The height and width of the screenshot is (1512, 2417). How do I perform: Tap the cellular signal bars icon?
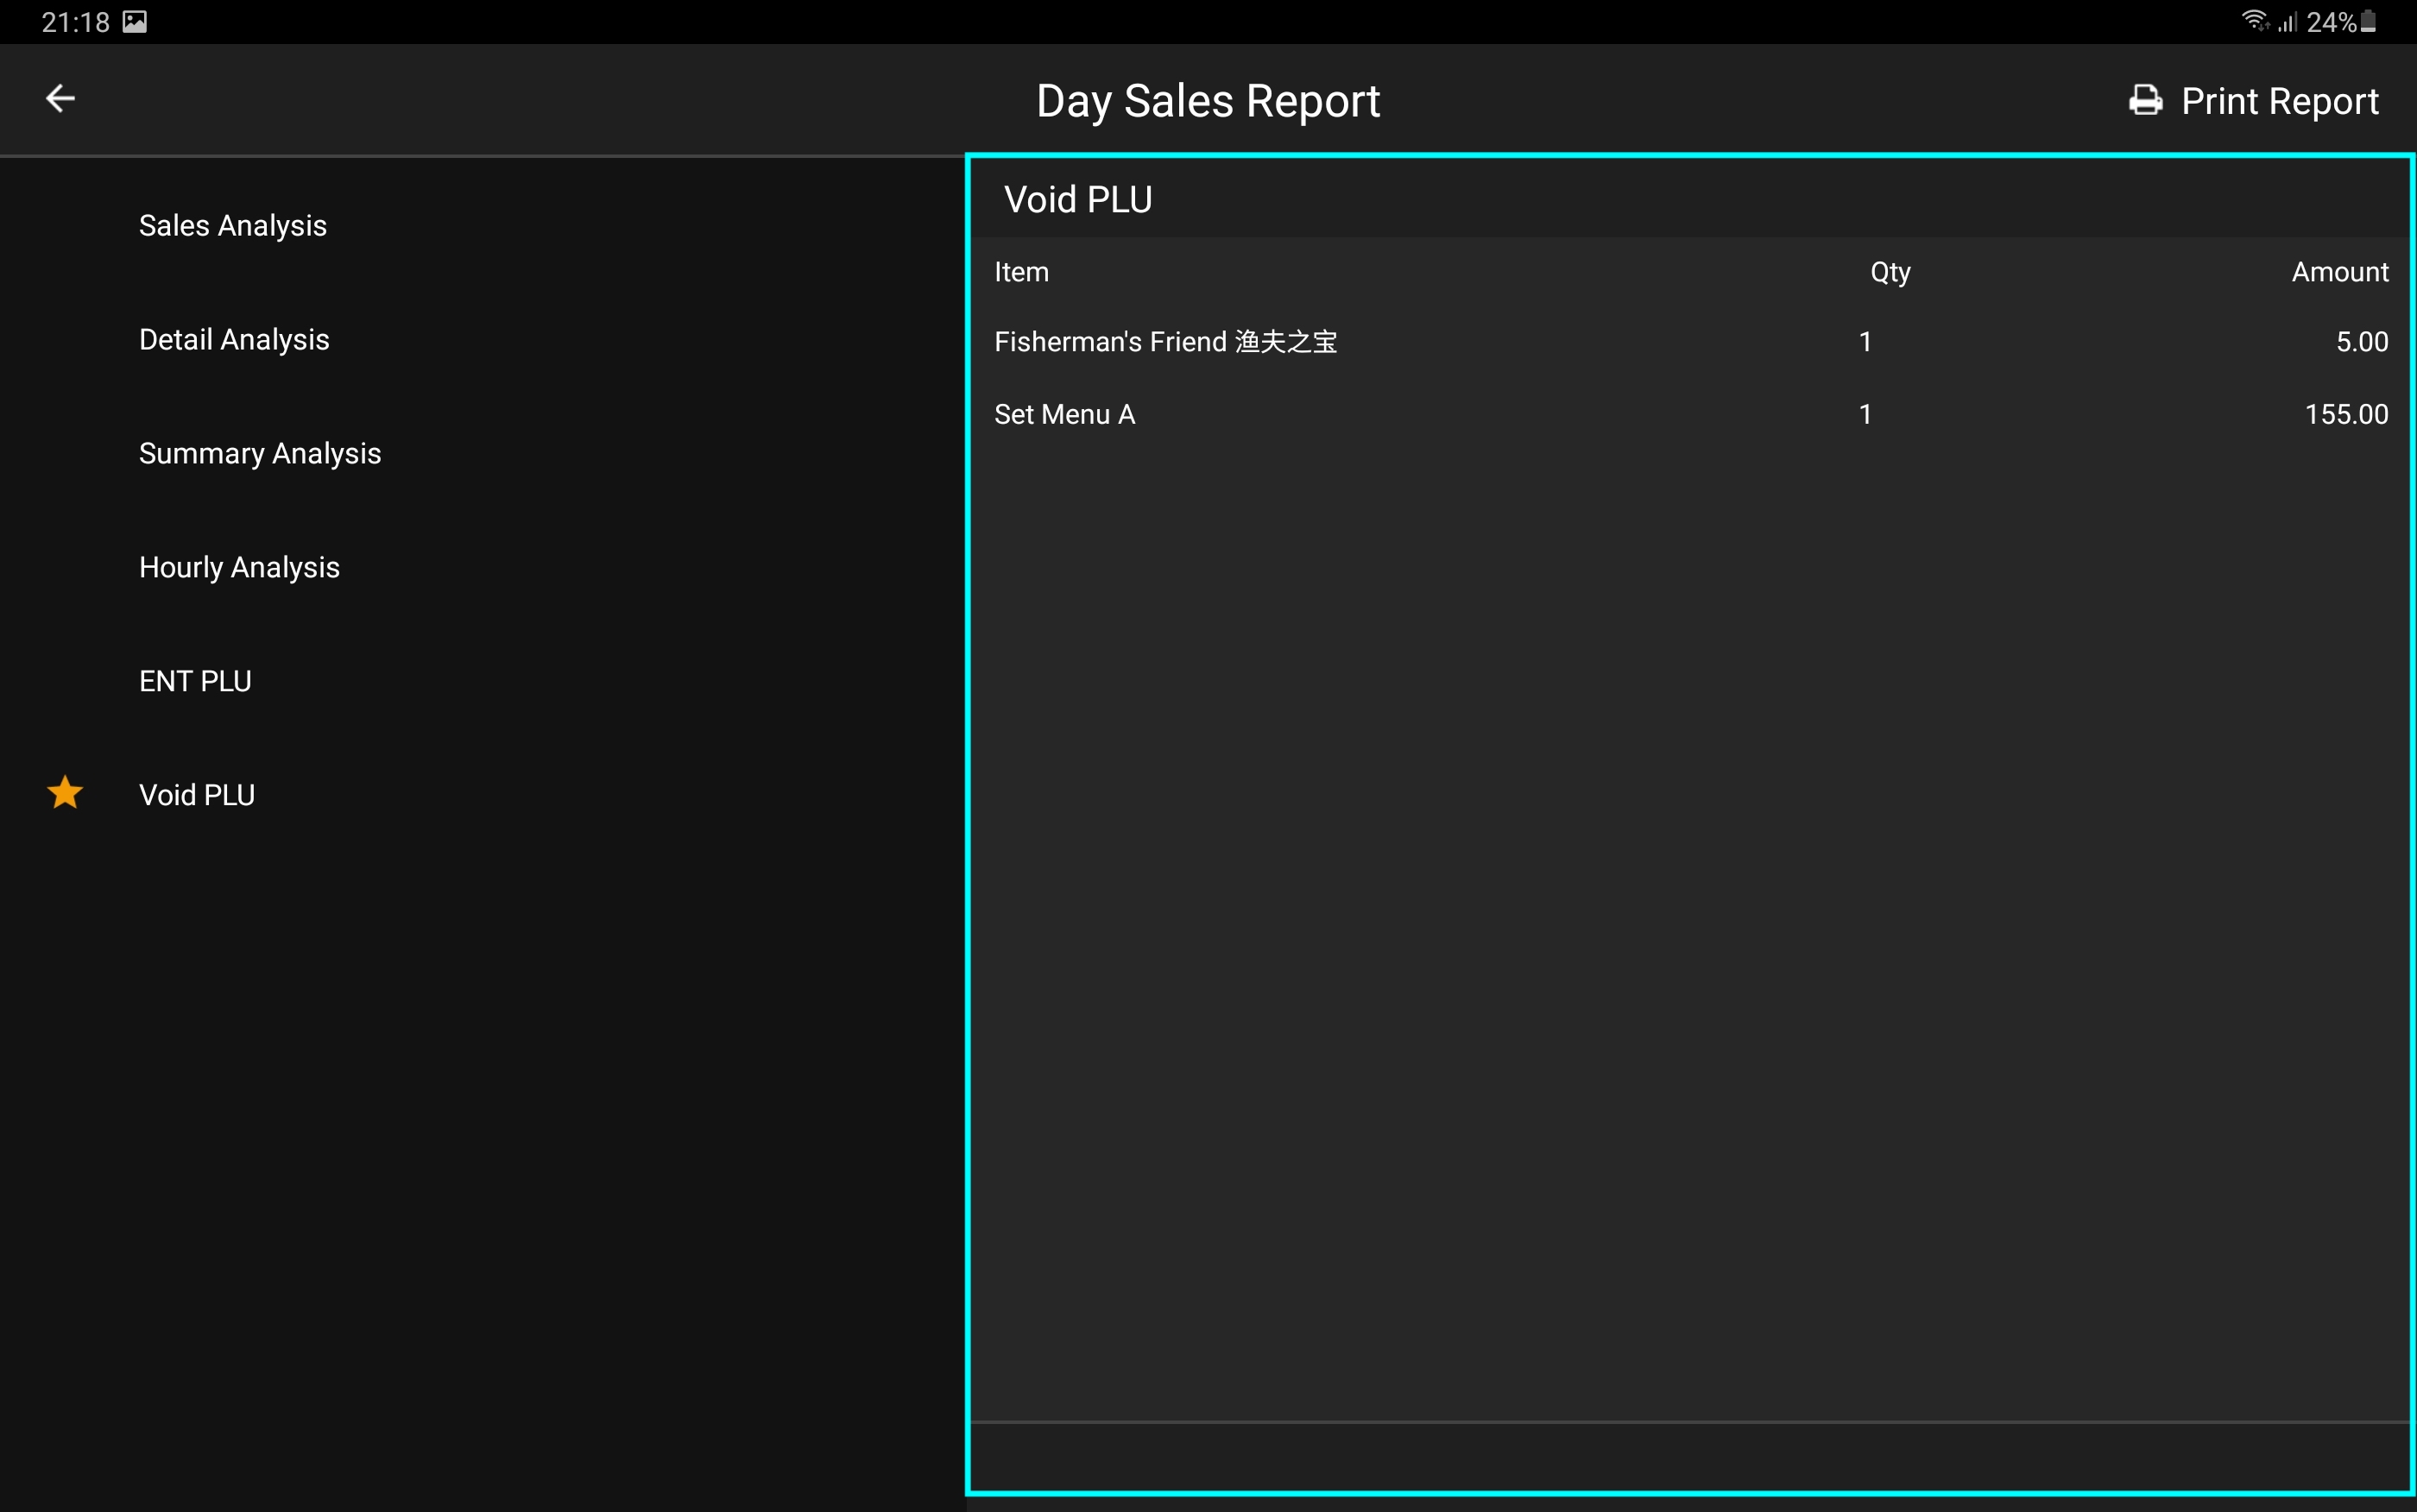tap(2287, 21)
